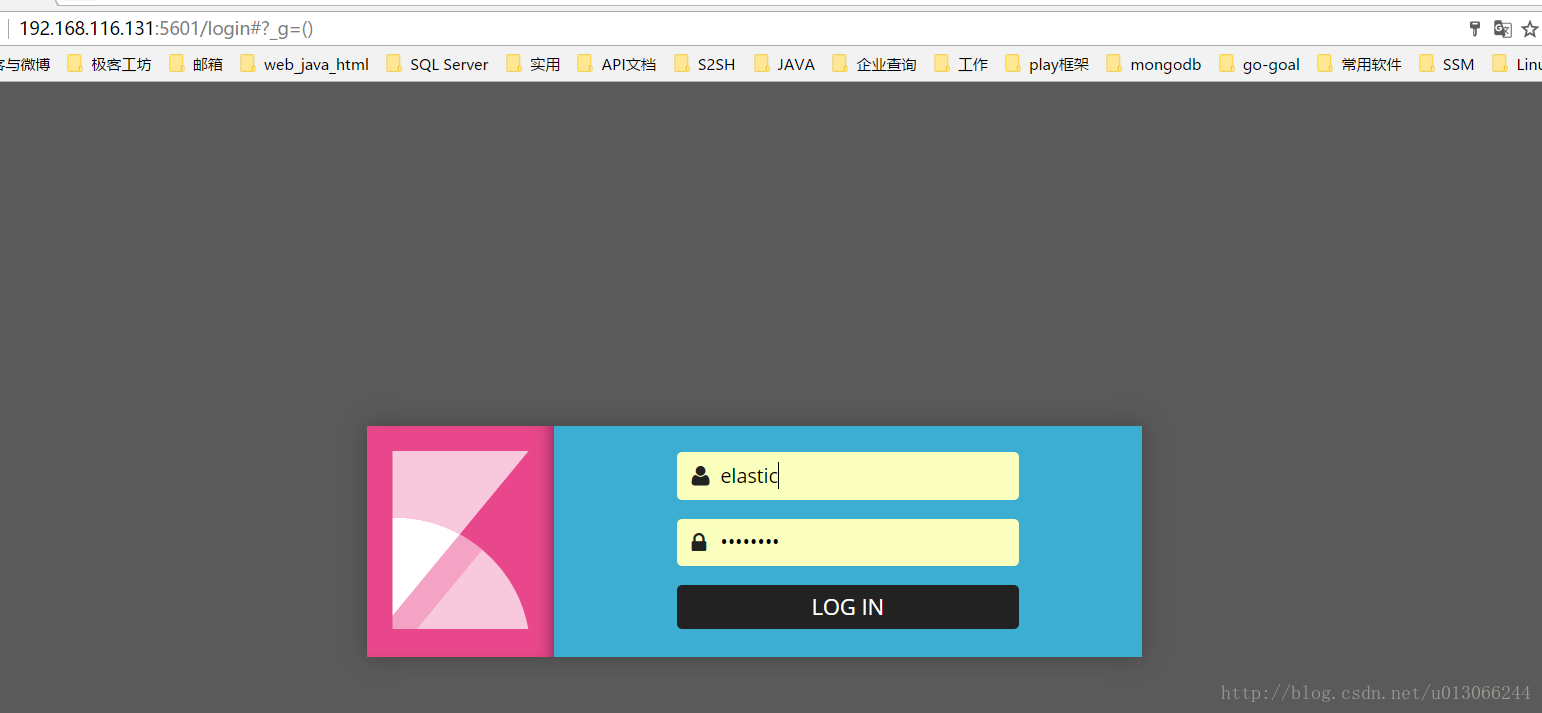Open the mongodb bookmark folder

pyautogui.click(x=1154, y=64)
